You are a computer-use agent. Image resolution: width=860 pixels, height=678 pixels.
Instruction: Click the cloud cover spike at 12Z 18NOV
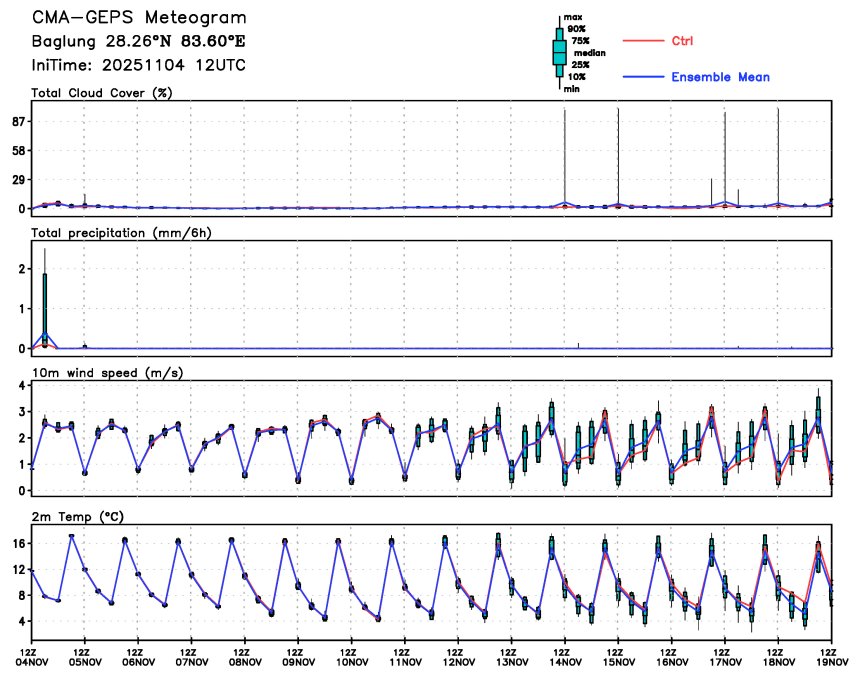[x=778, y=158]
